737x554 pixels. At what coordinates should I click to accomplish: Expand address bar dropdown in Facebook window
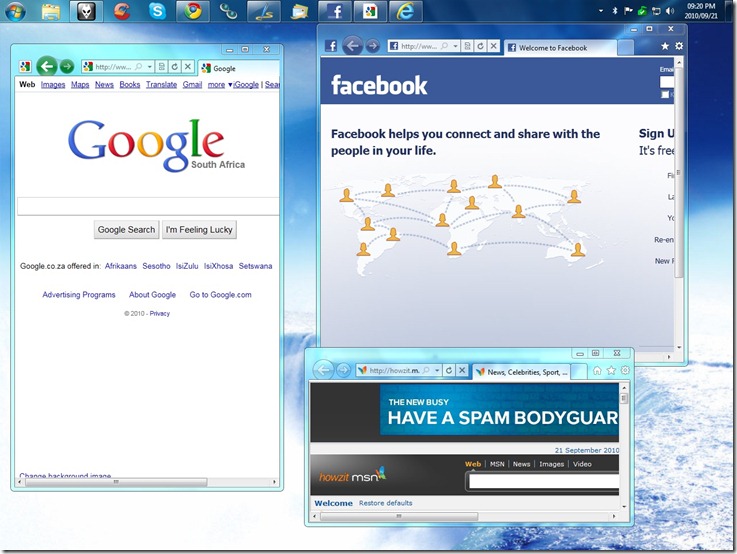click(455, 46)
